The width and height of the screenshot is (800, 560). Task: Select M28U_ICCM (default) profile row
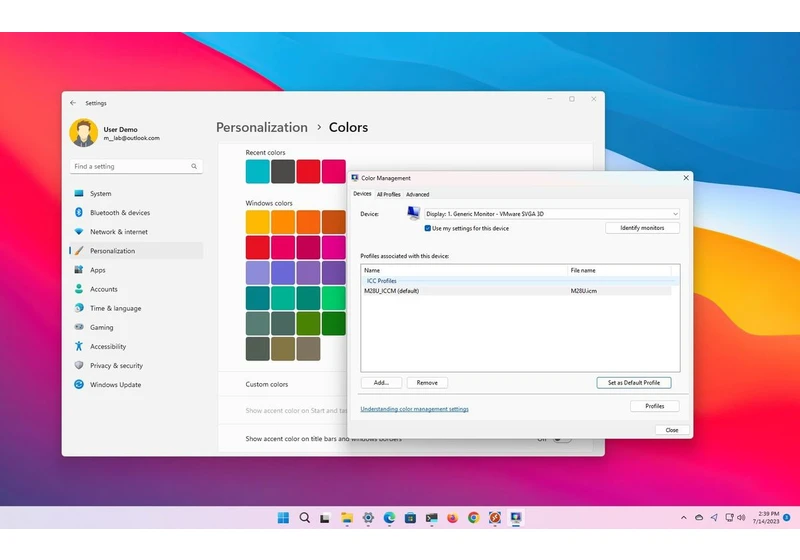point(517,291)
